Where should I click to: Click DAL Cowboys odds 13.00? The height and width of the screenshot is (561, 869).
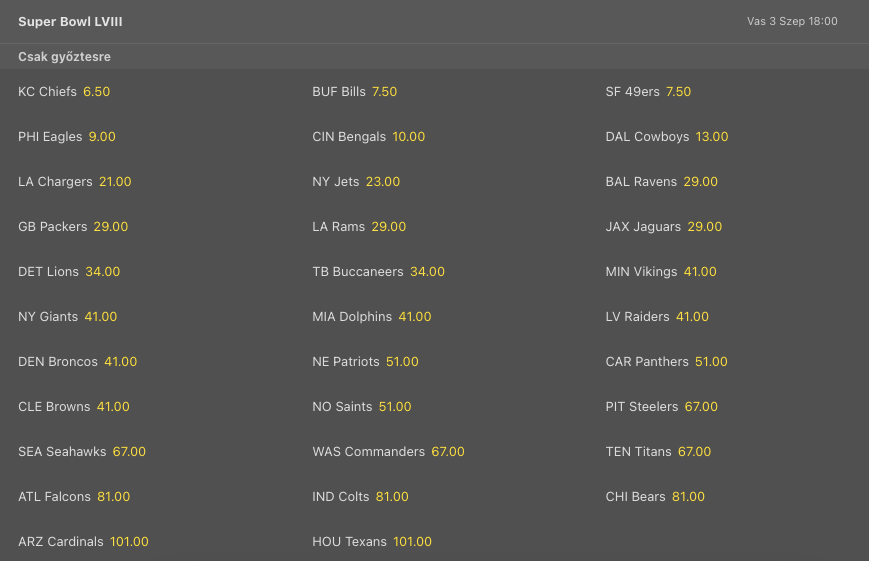(x=712, y=137)
